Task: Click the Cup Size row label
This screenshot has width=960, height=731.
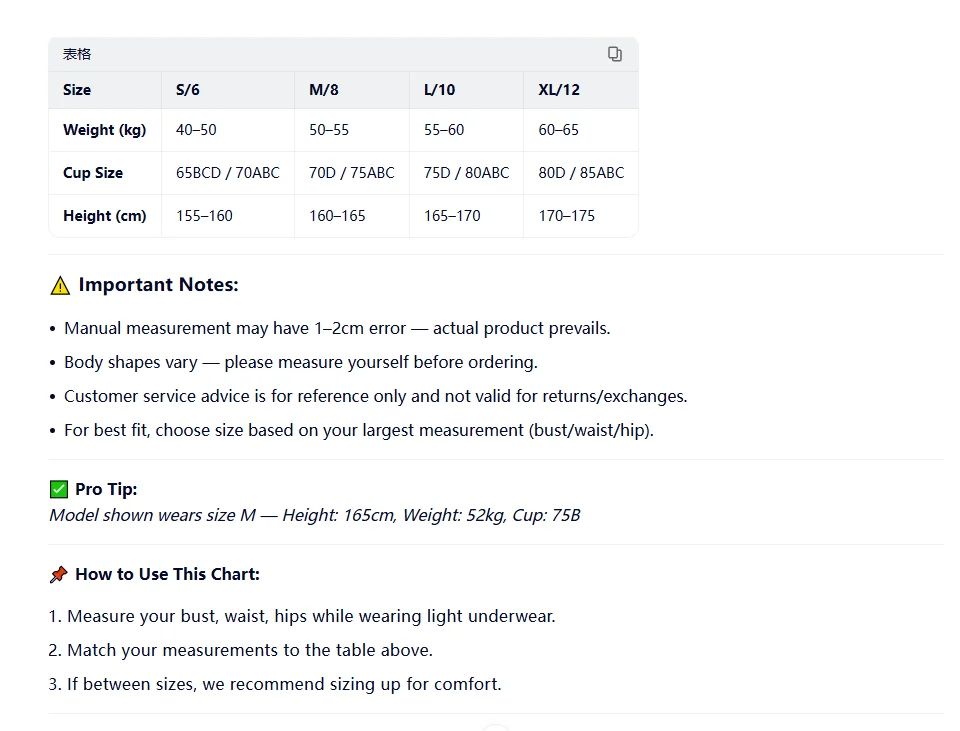Action: coord(93,173)
